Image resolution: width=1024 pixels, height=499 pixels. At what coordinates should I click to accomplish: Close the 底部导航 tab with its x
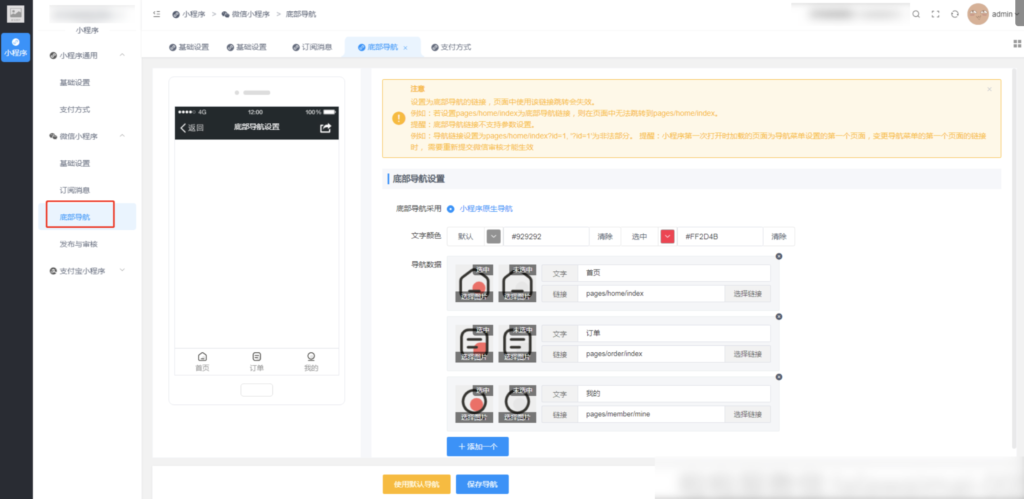[405, 48]
